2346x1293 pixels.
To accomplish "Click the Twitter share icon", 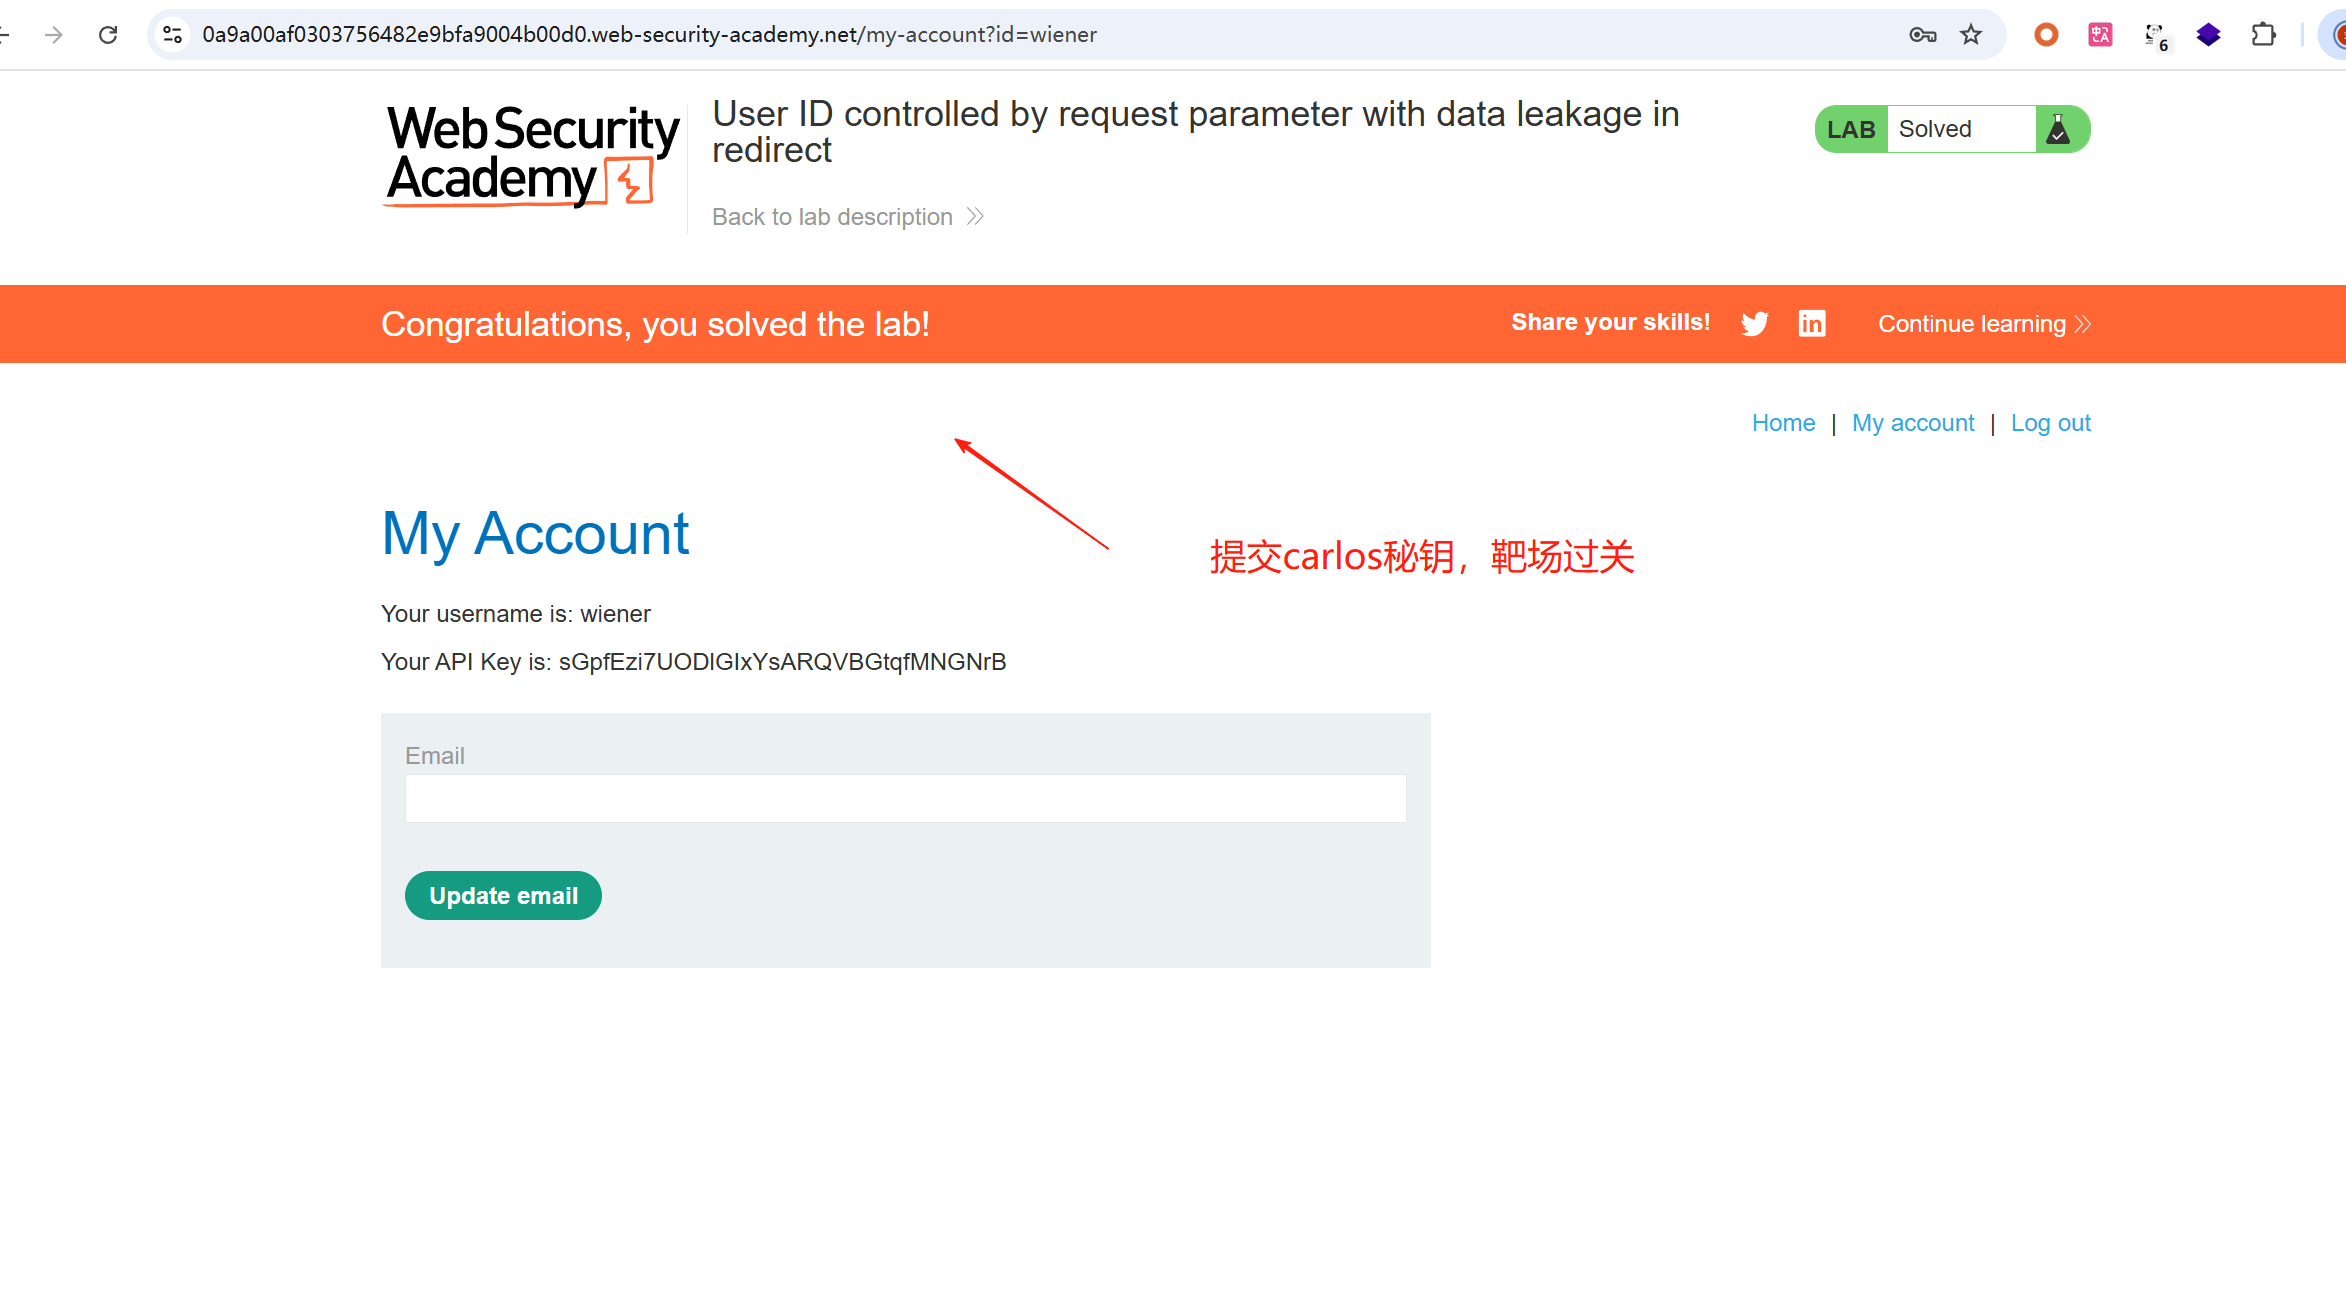I will click(x=1754, y=324).
